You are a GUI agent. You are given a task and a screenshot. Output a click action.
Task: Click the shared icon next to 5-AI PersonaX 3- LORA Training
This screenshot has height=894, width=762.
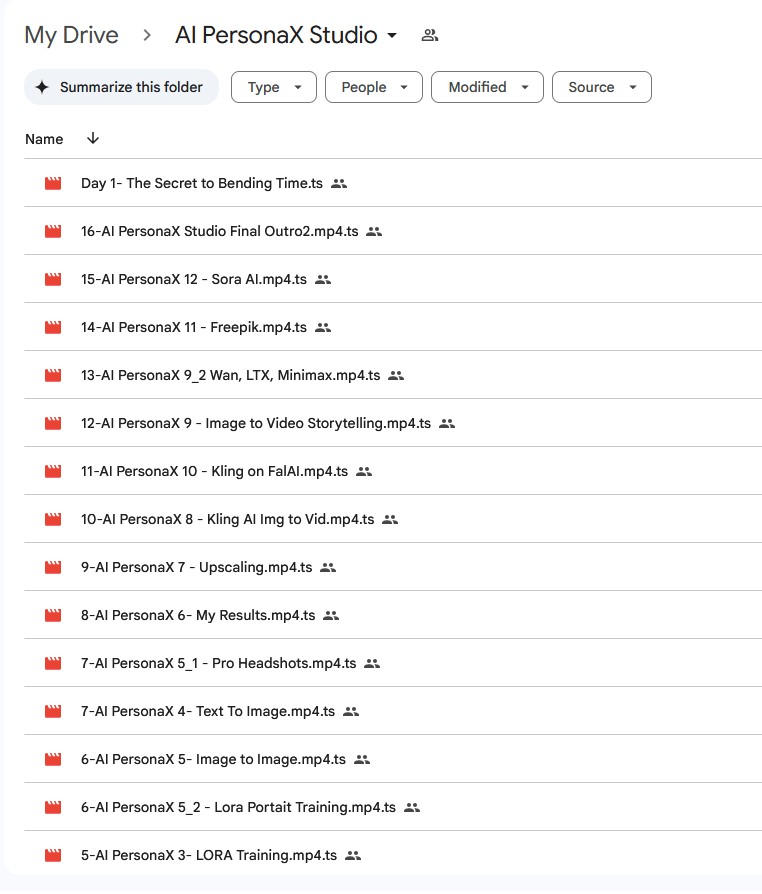[353, 855]
